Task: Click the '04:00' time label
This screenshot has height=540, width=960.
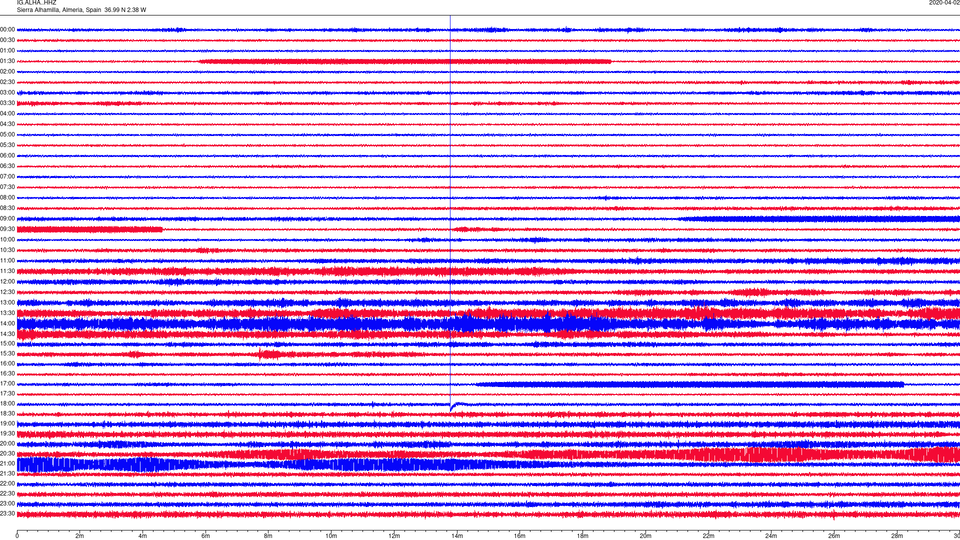Action: click(x=7, y=113)
